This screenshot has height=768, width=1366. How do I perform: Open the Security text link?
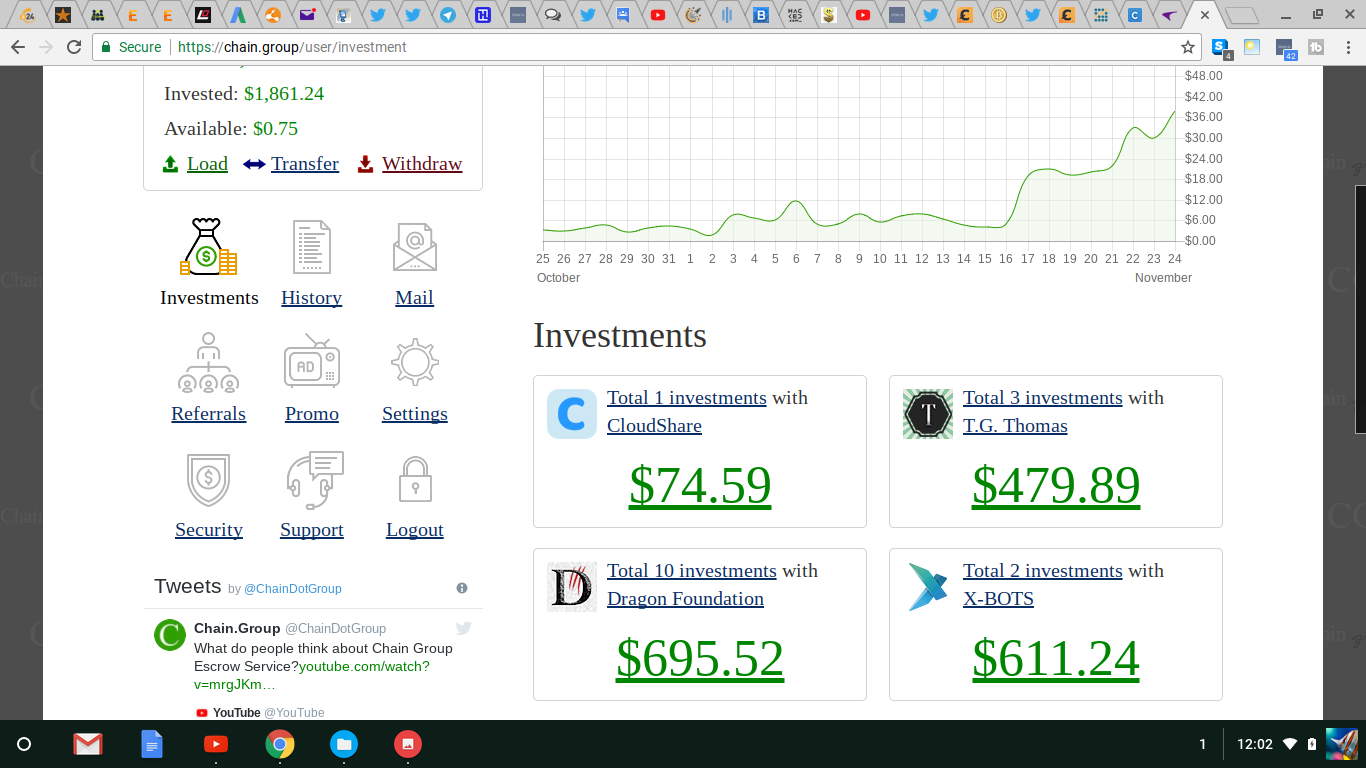[x=209, y=530]
